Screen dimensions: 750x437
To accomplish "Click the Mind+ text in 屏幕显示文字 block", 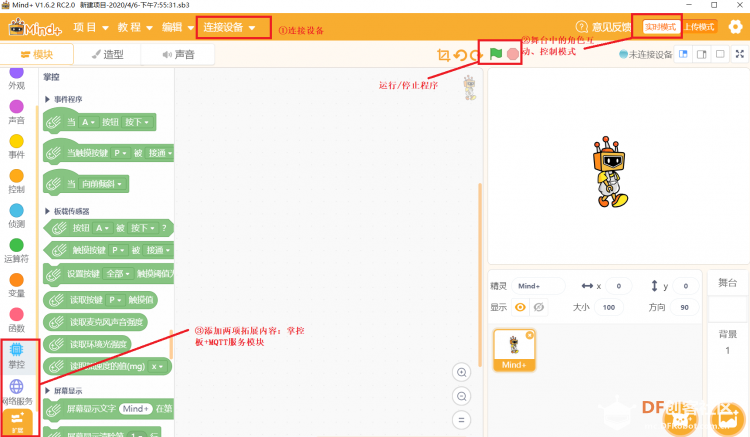I will [135, 409].
